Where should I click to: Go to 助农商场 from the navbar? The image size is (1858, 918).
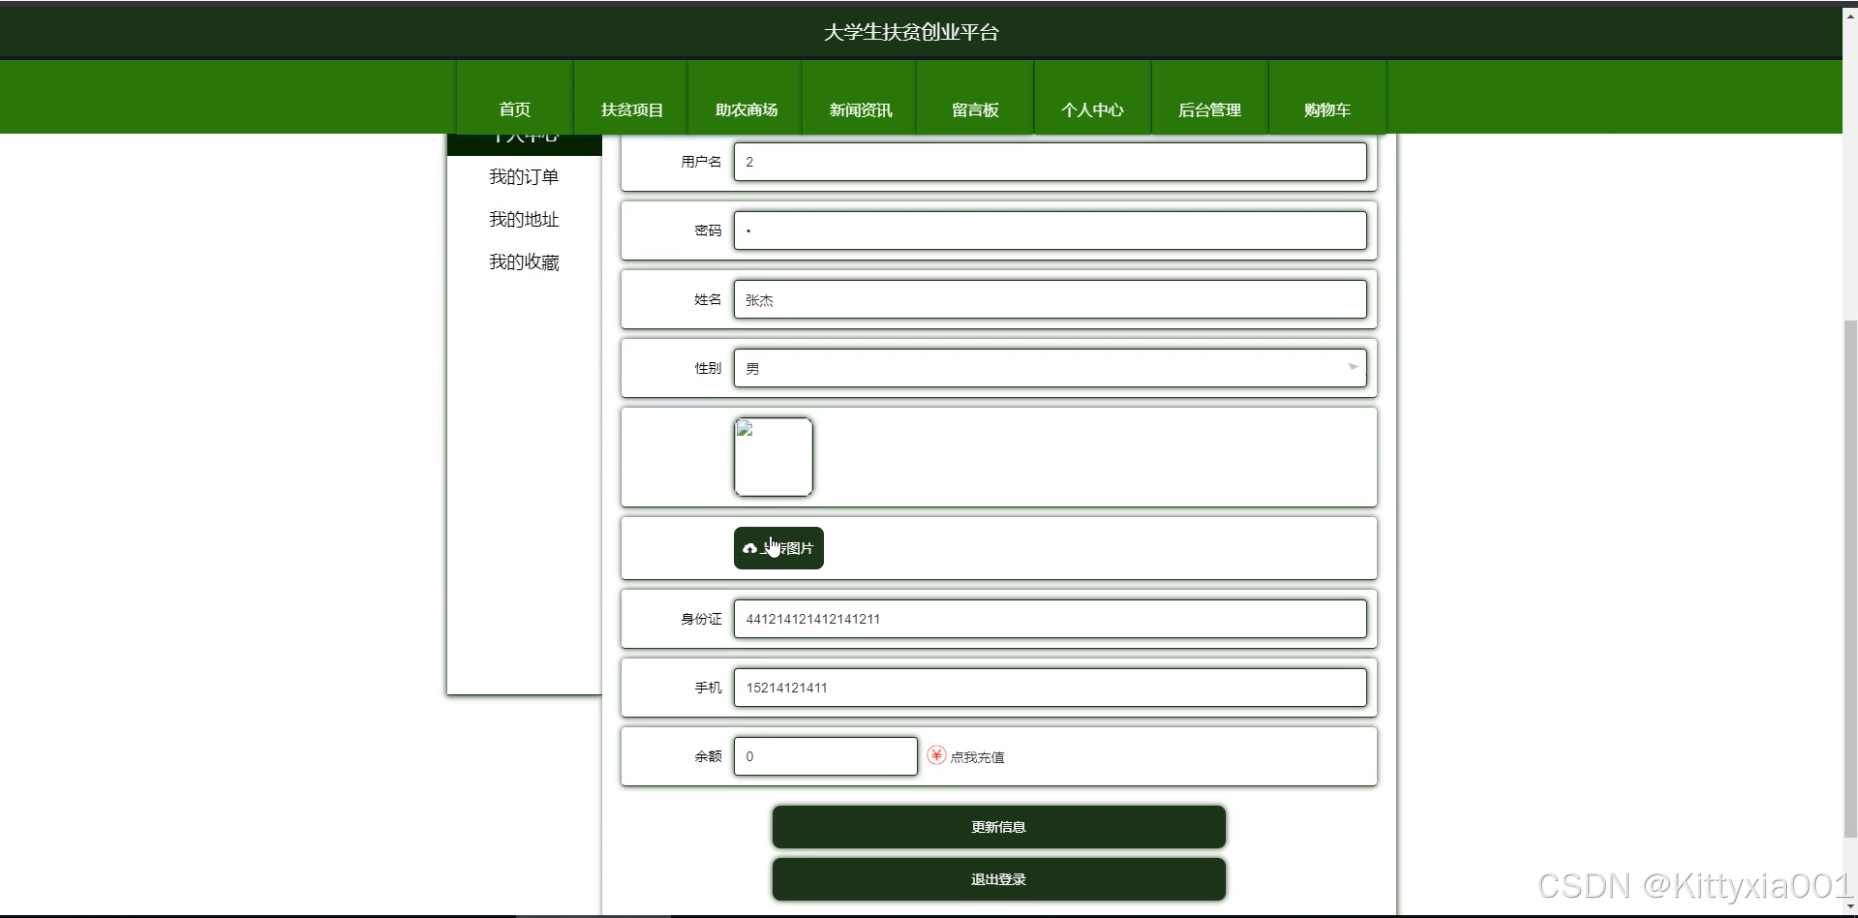pyautogui.click(x=744, y=110)
